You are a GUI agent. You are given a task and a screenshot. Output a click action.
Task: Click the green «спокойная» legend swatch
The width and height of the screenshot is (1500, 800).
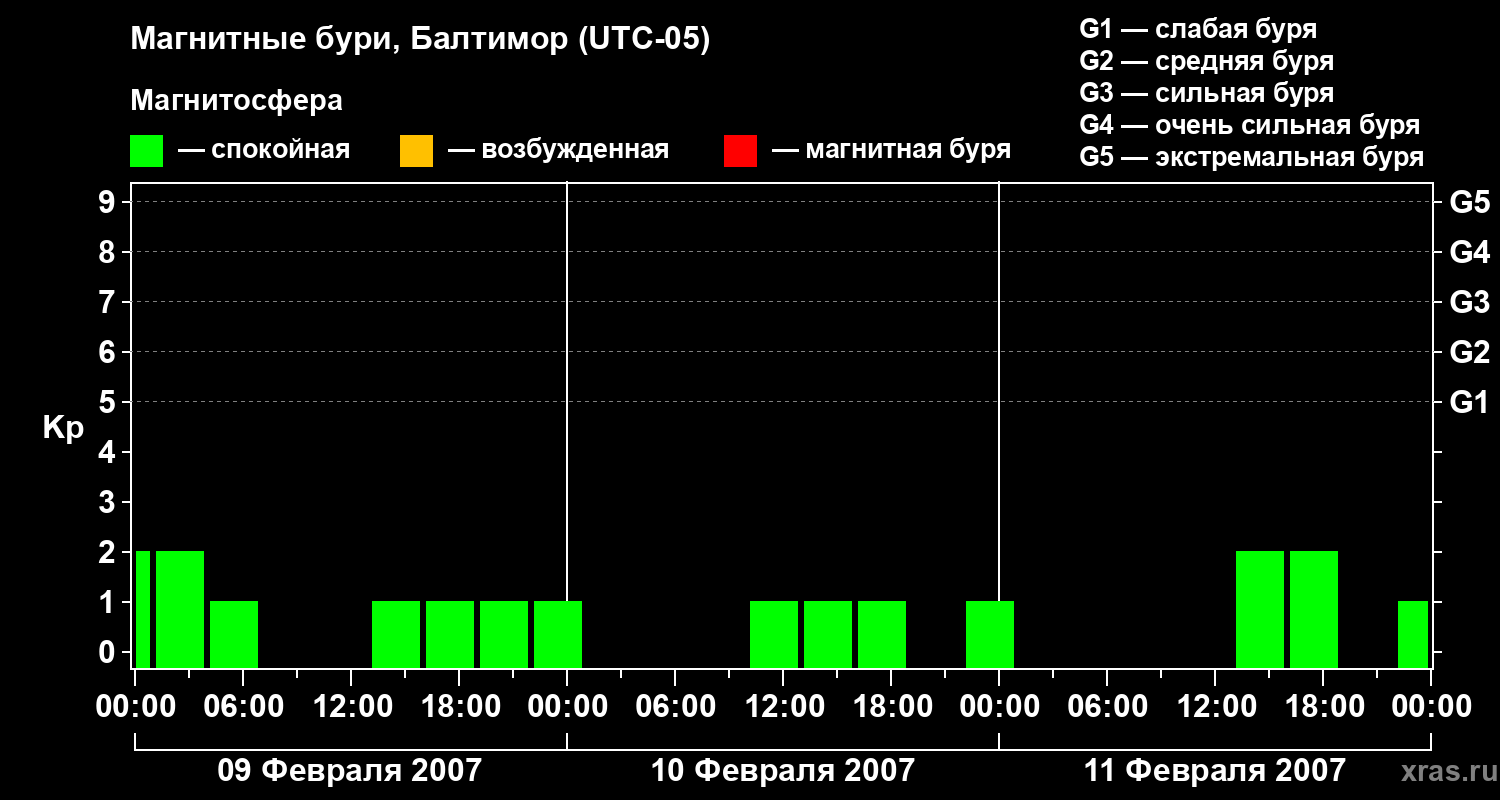pyautogui.click(x=146, y=151)
